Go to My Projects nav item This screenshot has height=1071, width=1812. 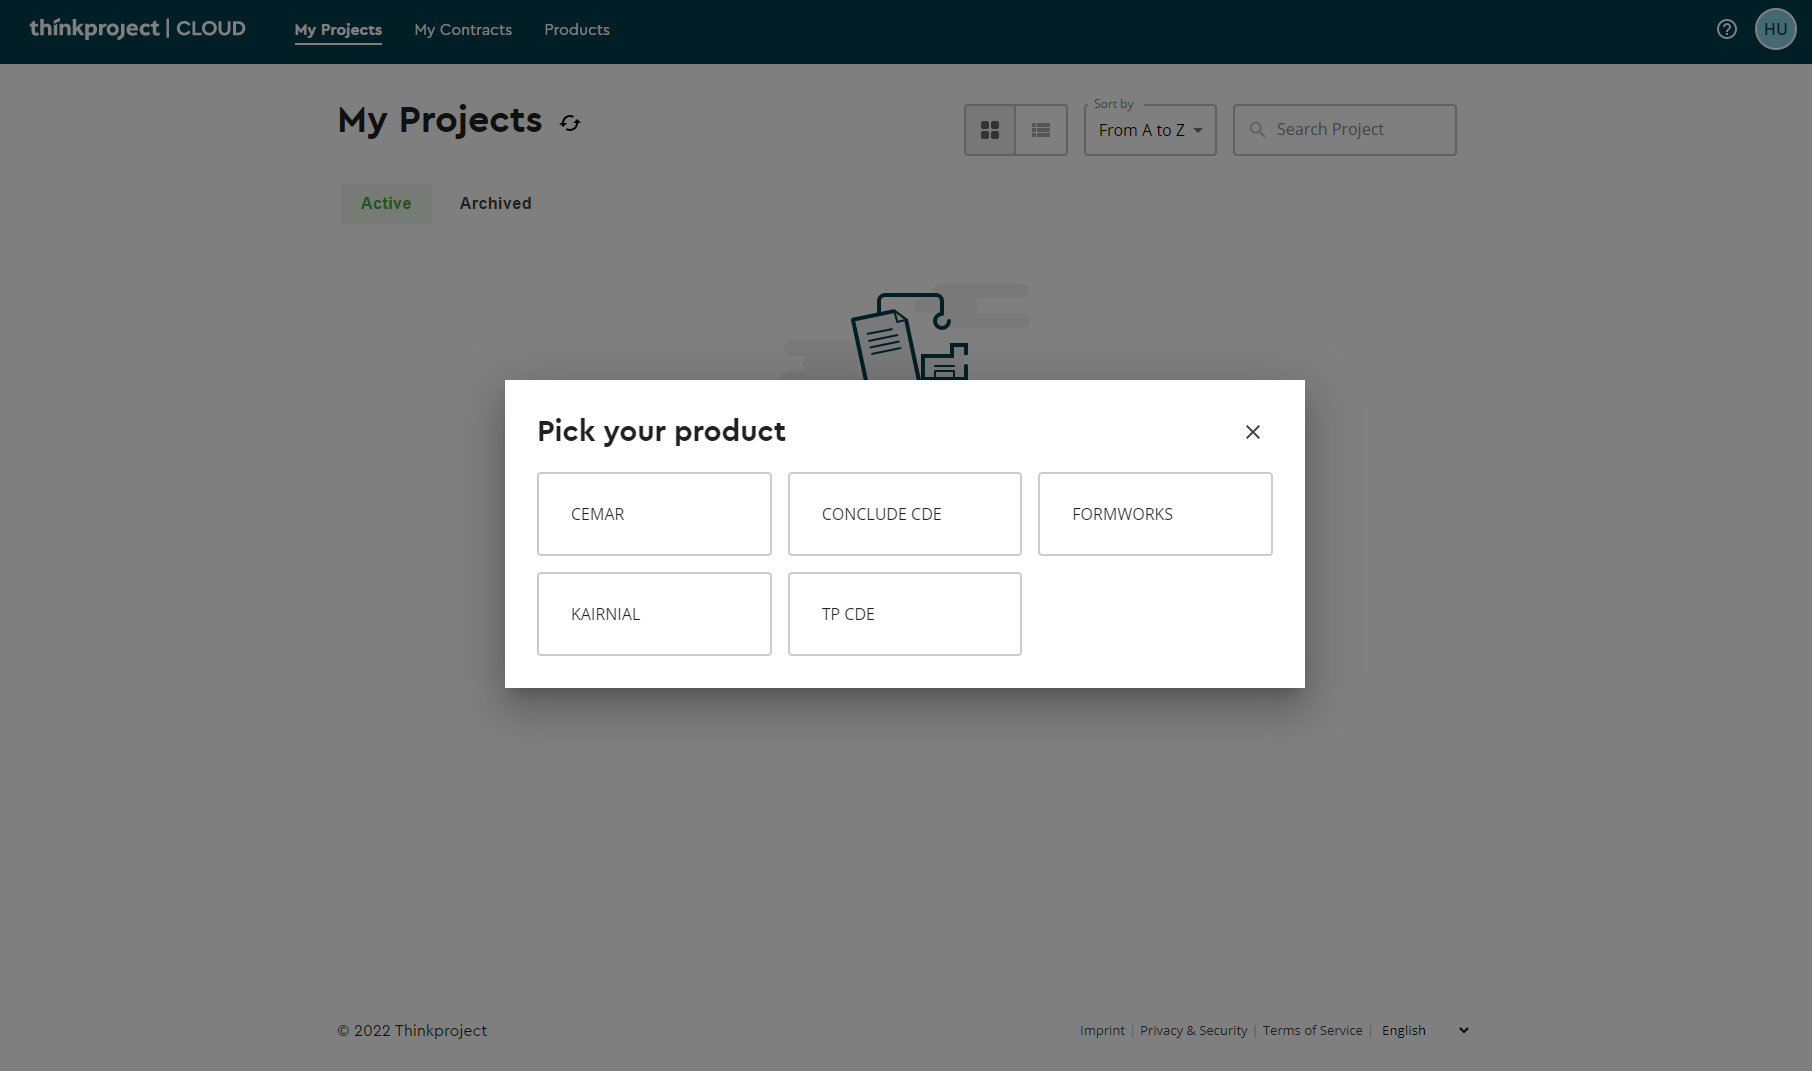click(338, 30)
